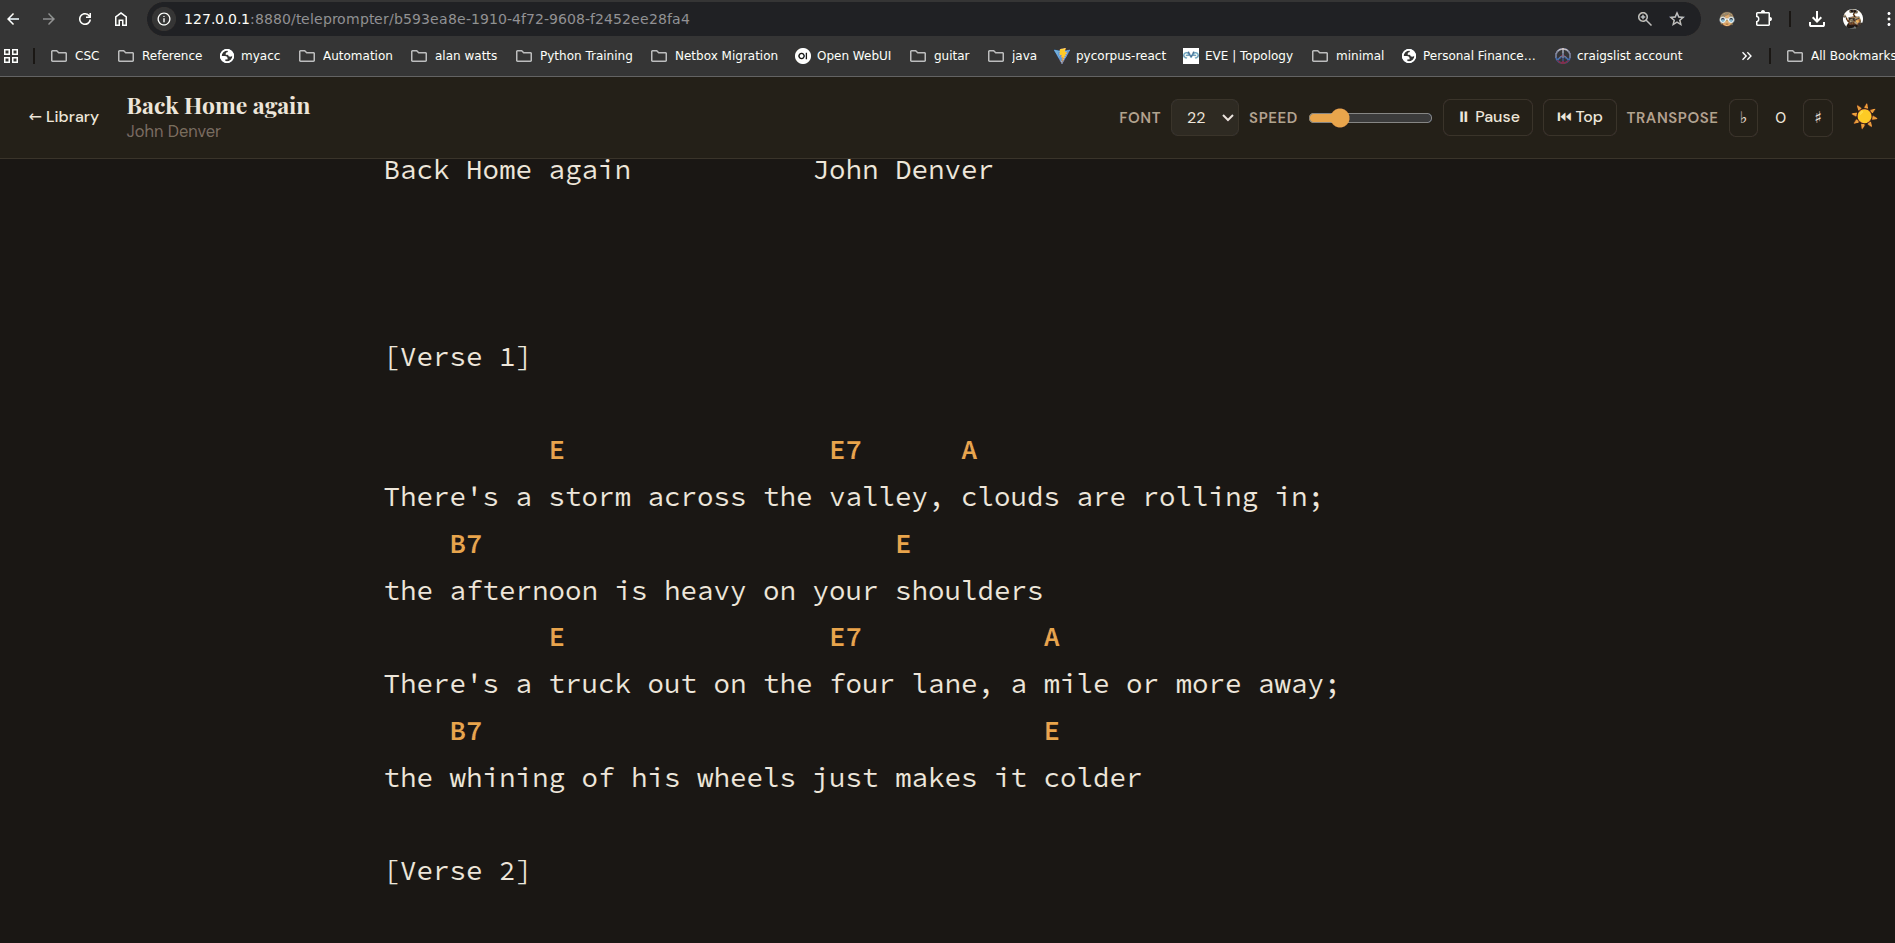The height and width of the screenshot is (943, 1895).
Task: View site information icon in address bar
Action: [164, 19]
